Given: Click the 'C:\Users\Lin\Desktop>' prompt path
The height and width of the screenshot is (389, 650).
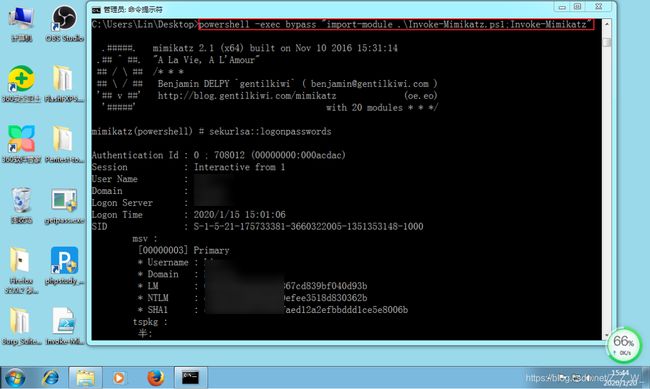Looking at the screenshot, I should point(145,24).
